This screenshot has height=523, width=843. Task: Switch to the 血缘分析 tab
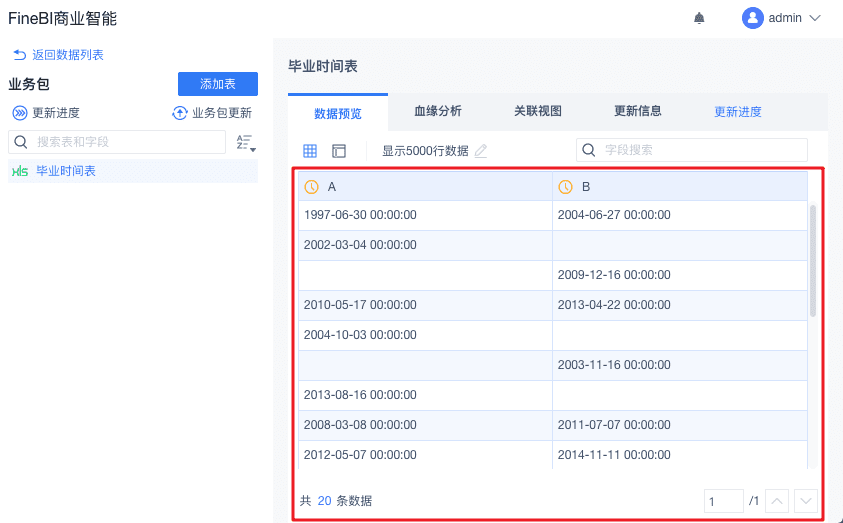[438, 111]
